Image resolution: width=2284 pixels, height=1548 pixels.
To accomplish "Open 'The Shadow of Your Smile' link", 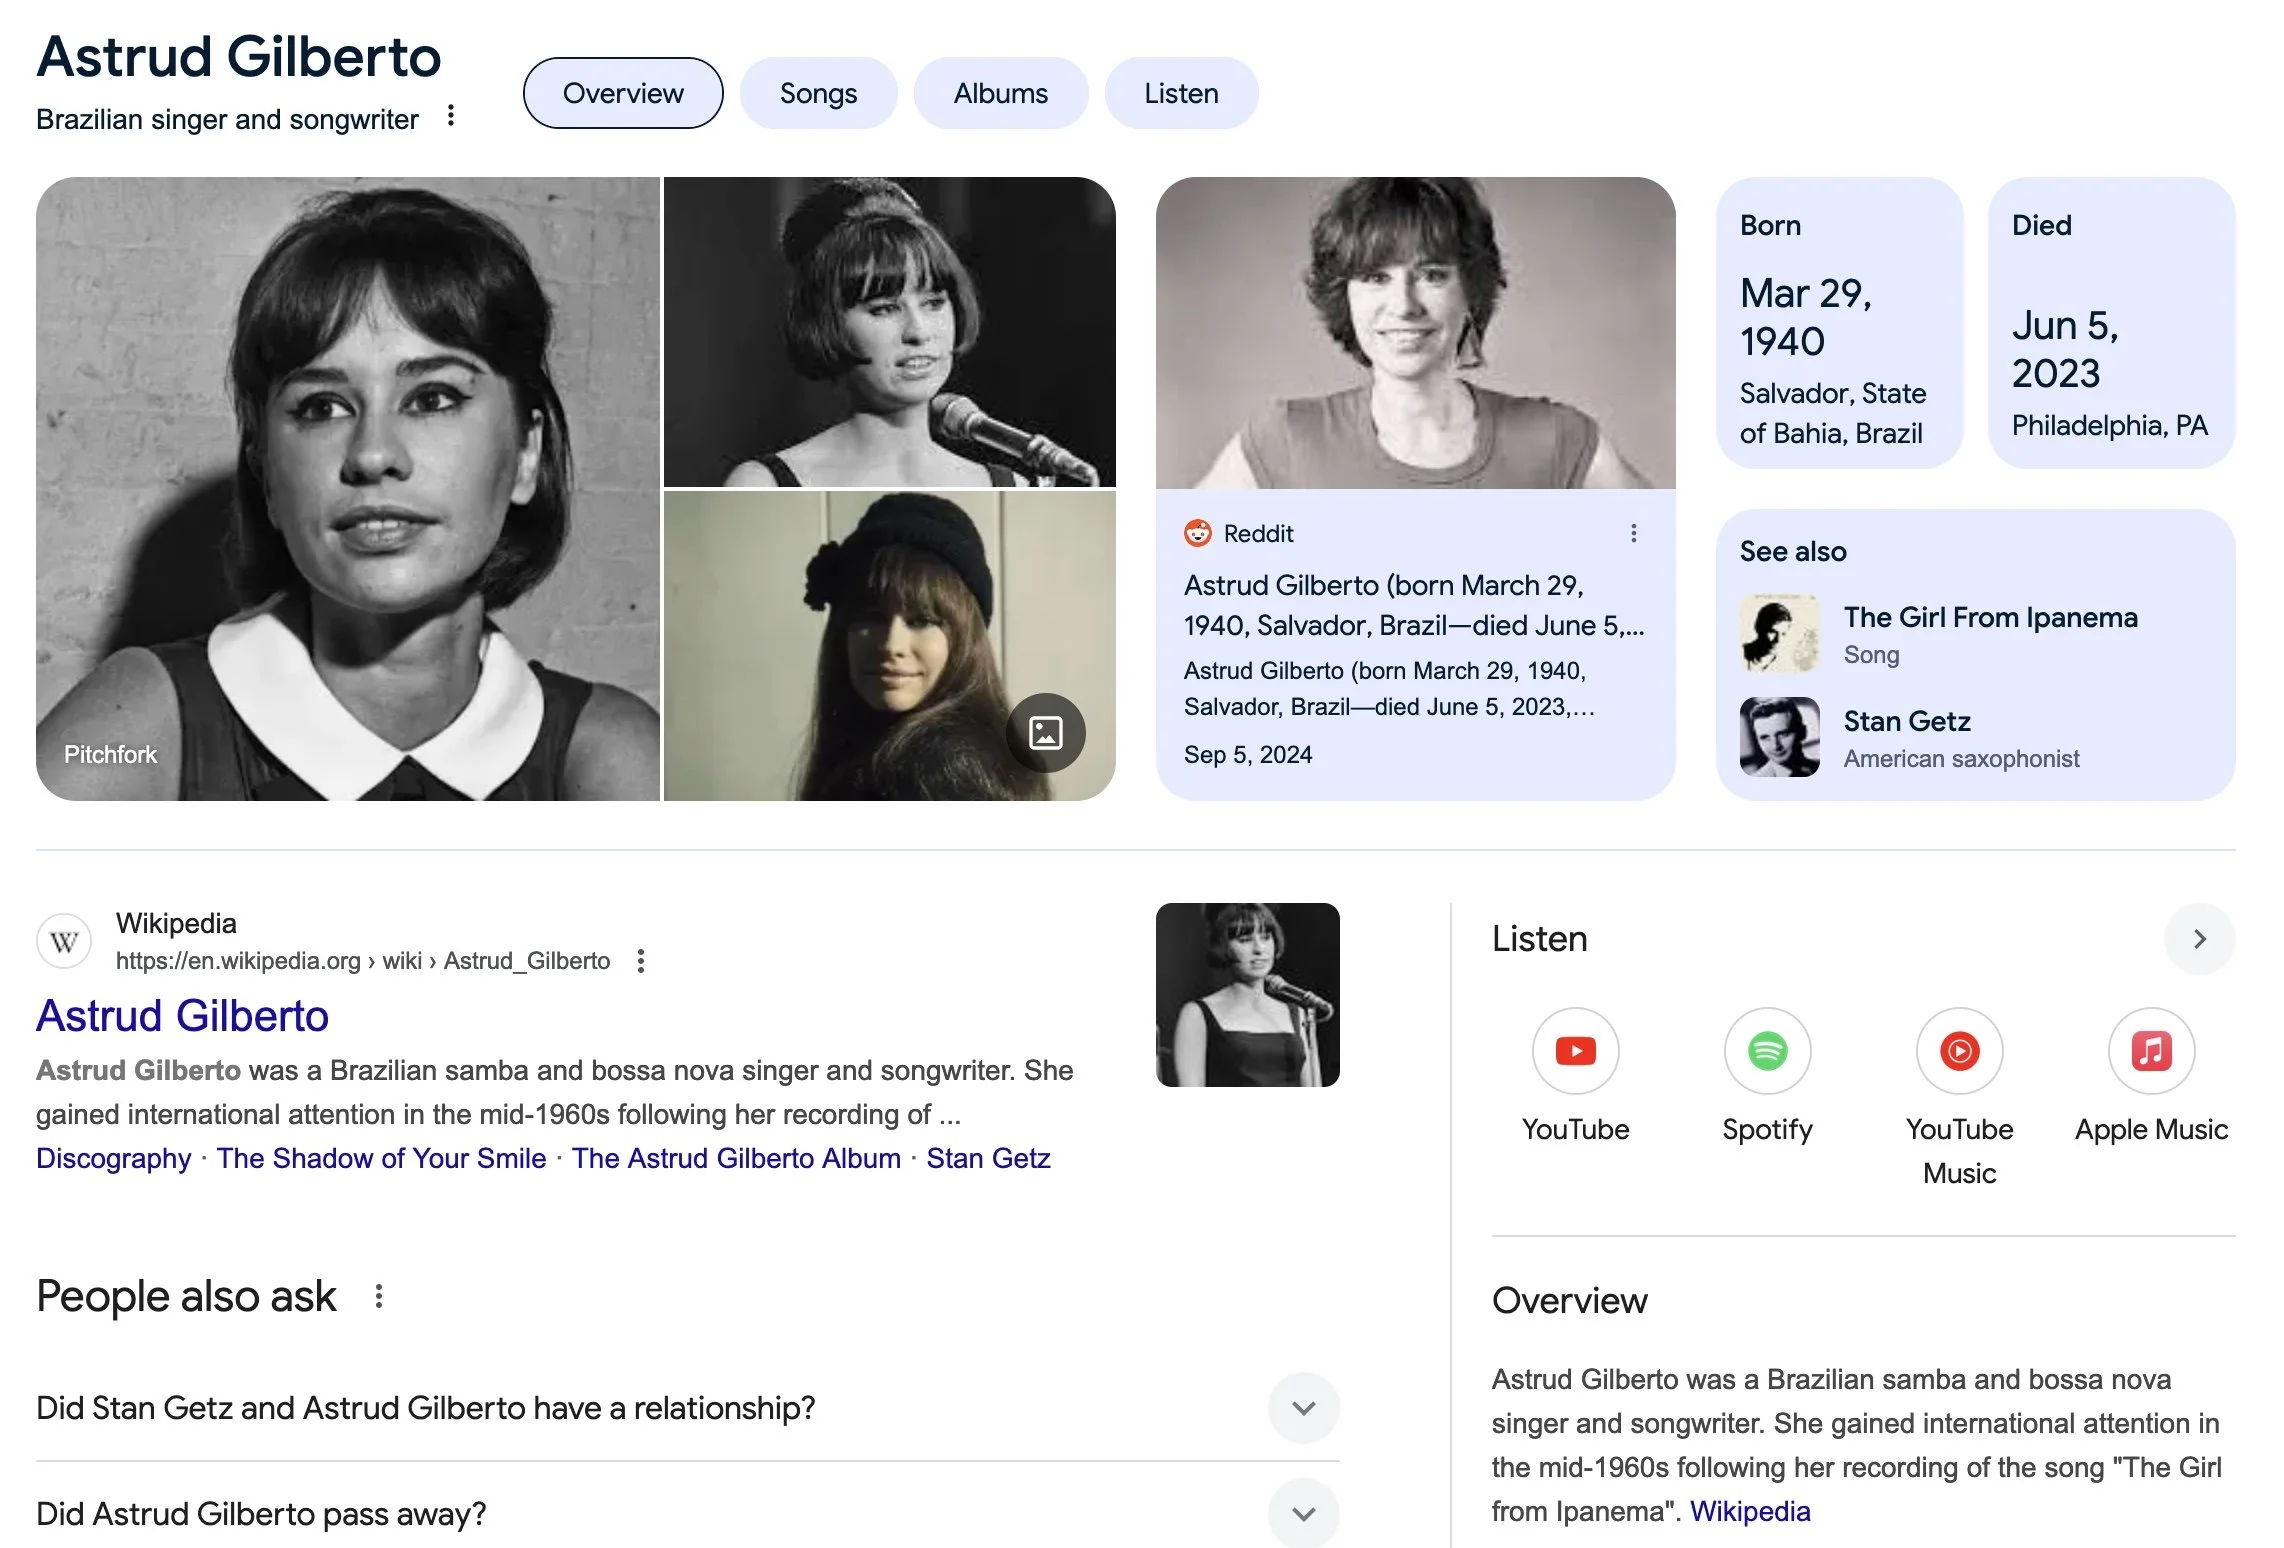I will (381, 1158).
